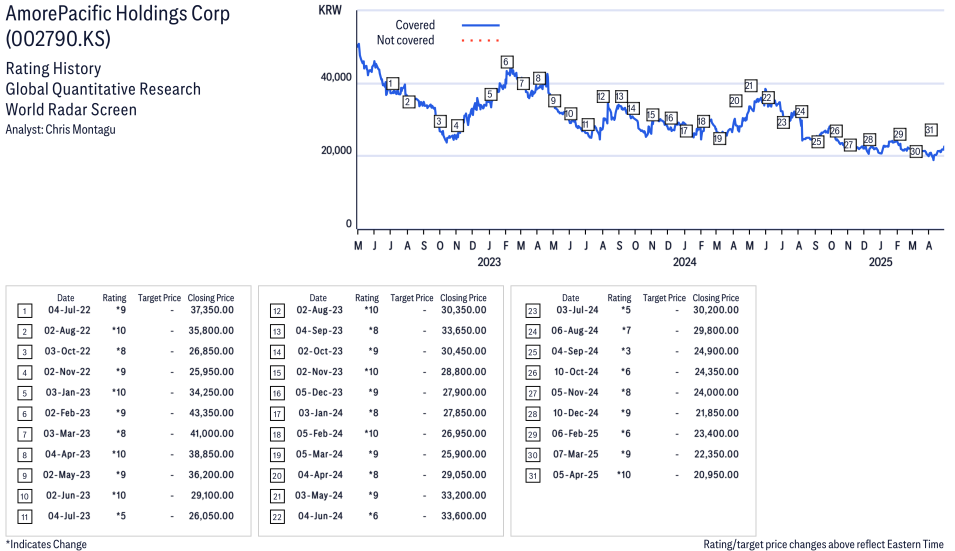
Task: Select the Covered legend label
Action: (415, 25)
